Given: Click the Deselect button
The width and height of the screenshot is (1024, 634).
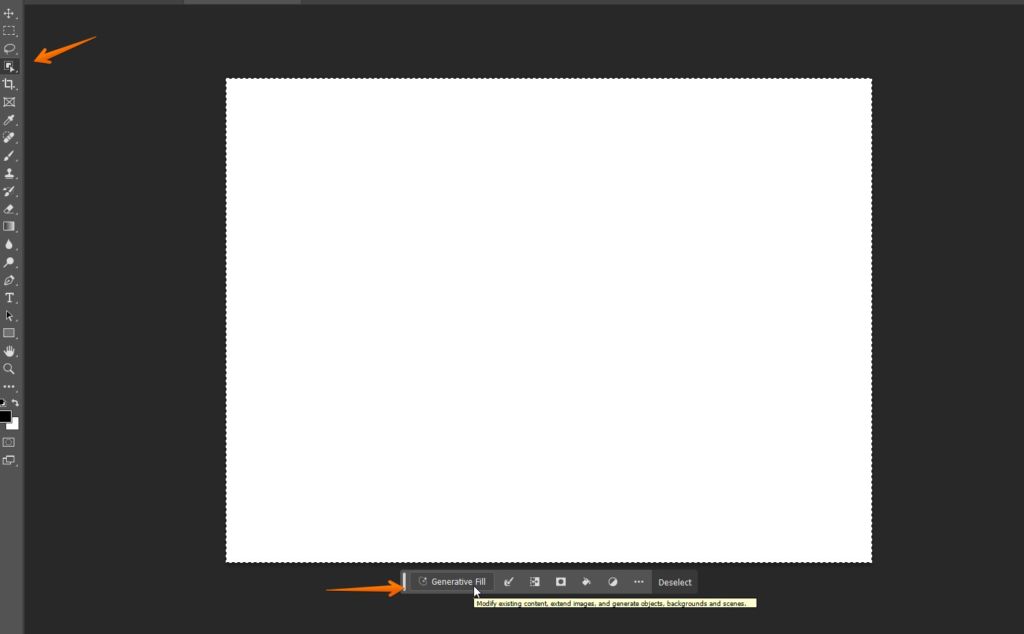Looking at the screenshot, I should (675, 582).
